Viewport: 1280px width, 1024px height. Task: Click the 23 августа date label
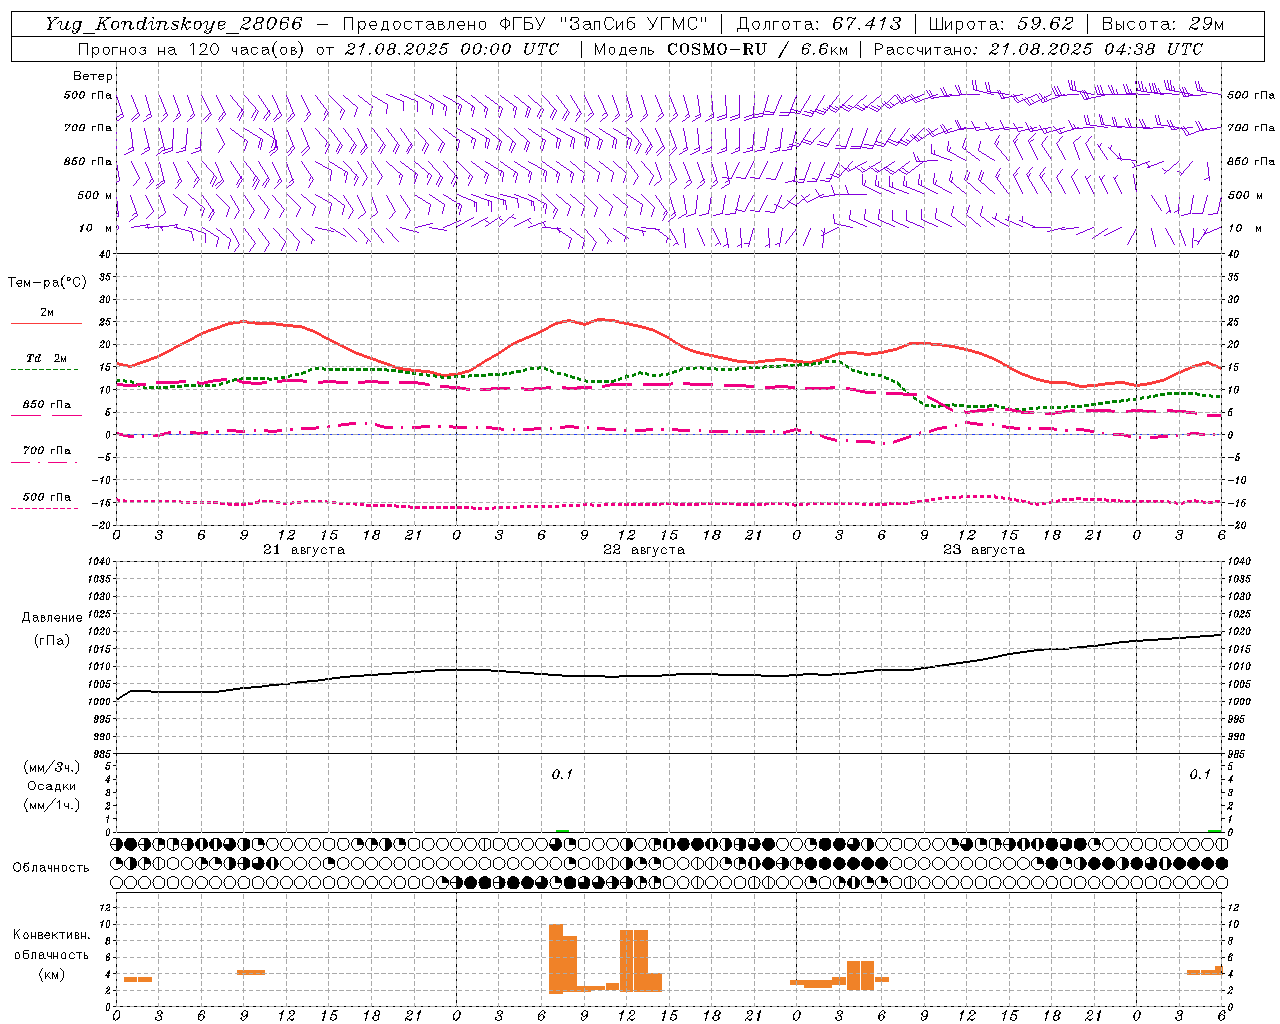pyautogui.click(x=984, y=550)
